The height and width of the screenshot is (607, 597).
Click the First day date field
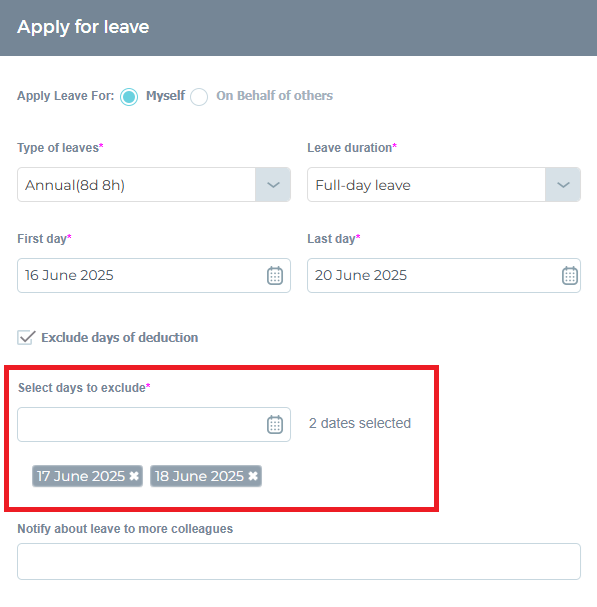[154, 275]
